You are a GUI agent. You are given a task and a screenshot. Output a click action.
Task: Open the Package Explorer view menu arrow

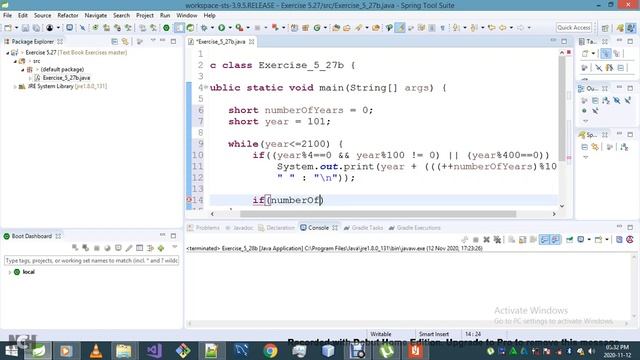coord(153,41)
